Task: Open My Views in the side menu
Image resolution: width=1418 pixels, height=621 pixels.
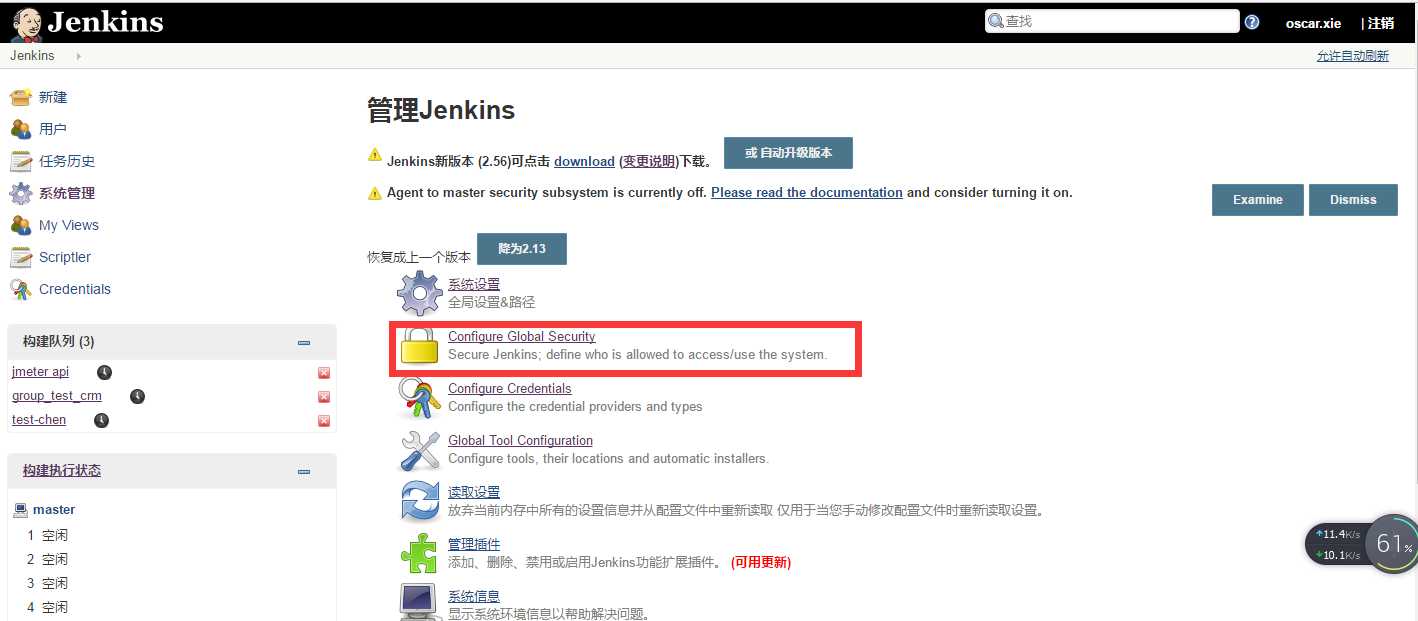Action: (x=69, y=225)
